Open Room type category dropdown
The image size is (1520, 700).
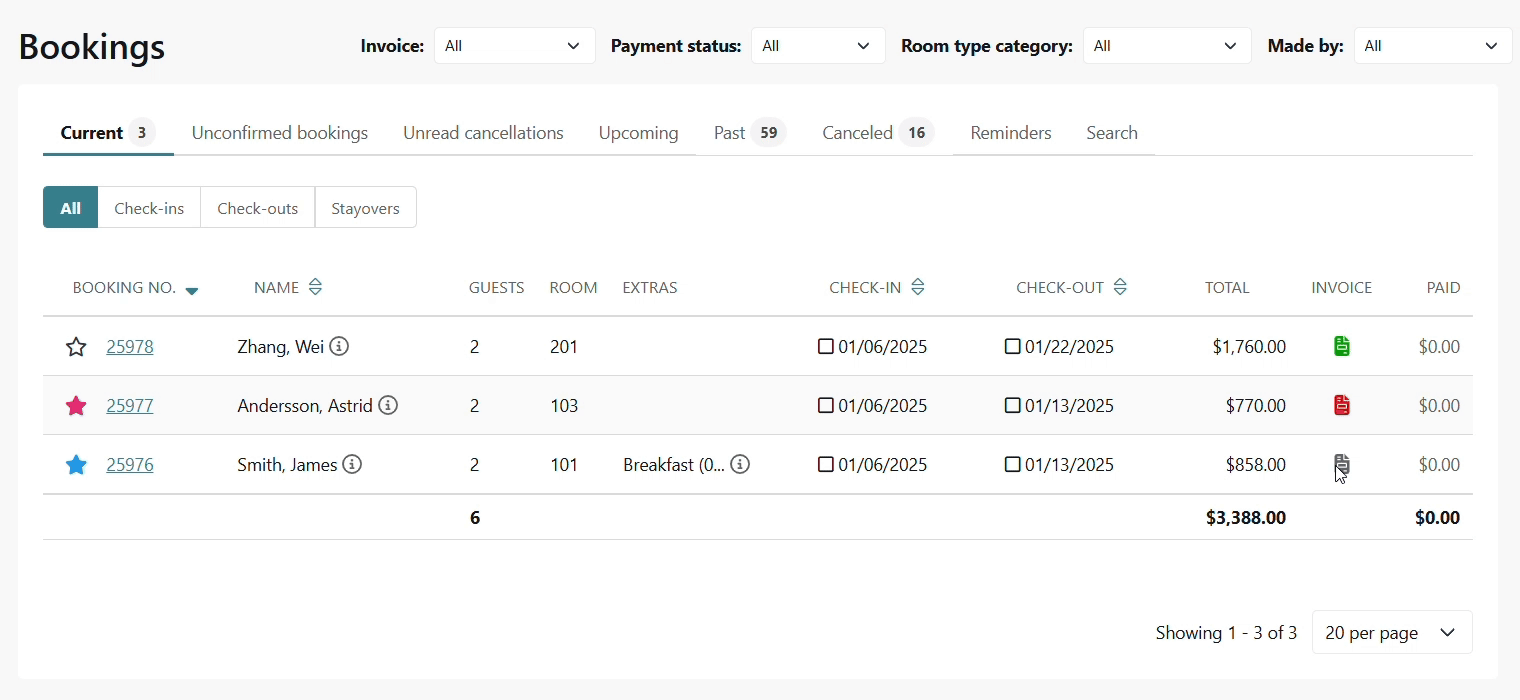pyautogui.click(x=1166, y=46)
